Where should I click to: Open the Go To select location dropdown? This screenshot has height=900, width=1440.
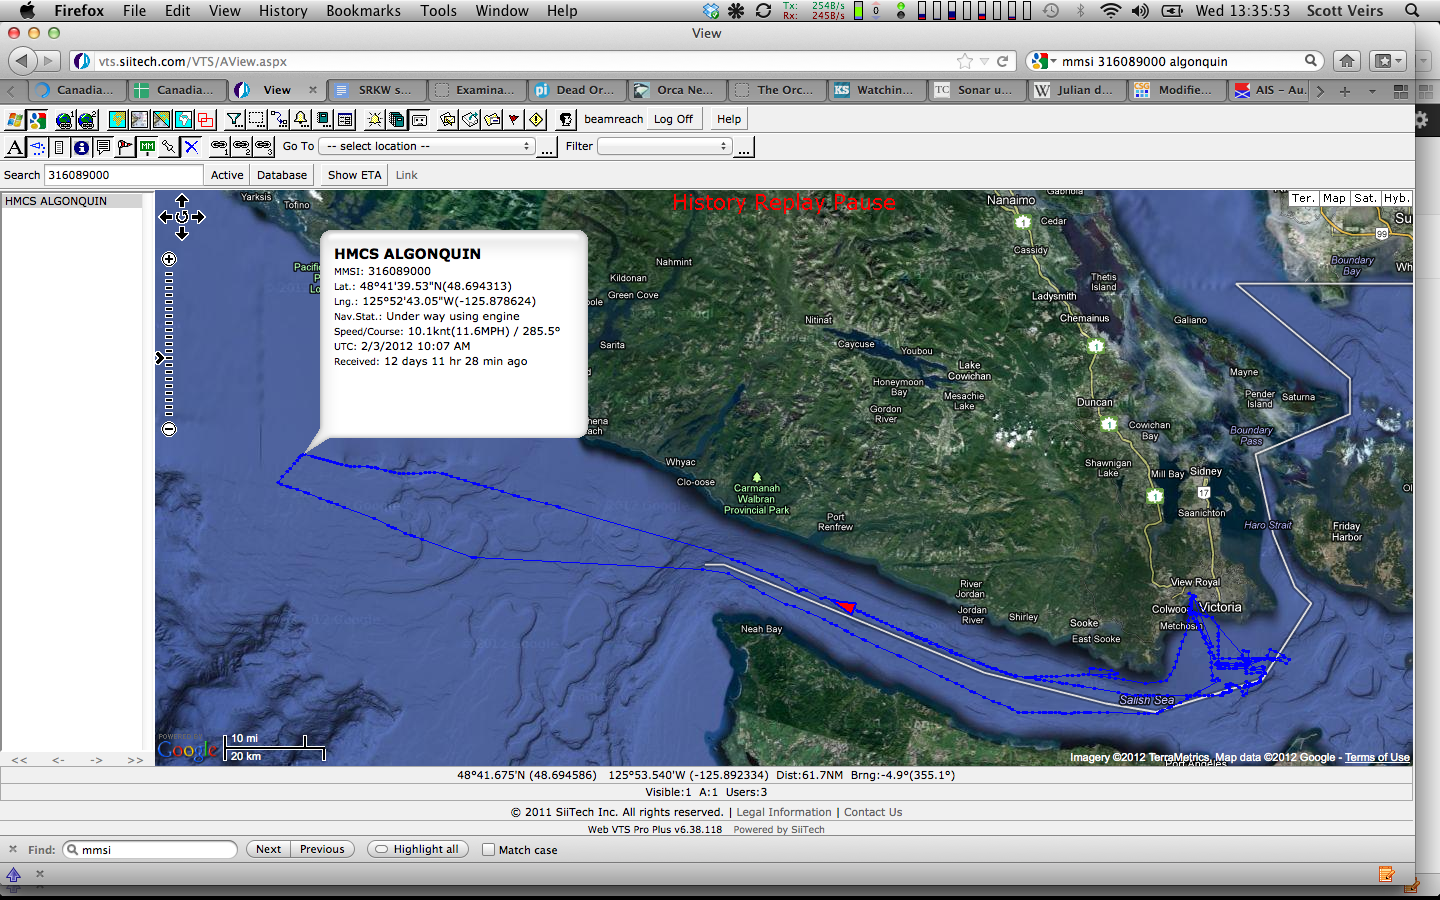point(428,147)
